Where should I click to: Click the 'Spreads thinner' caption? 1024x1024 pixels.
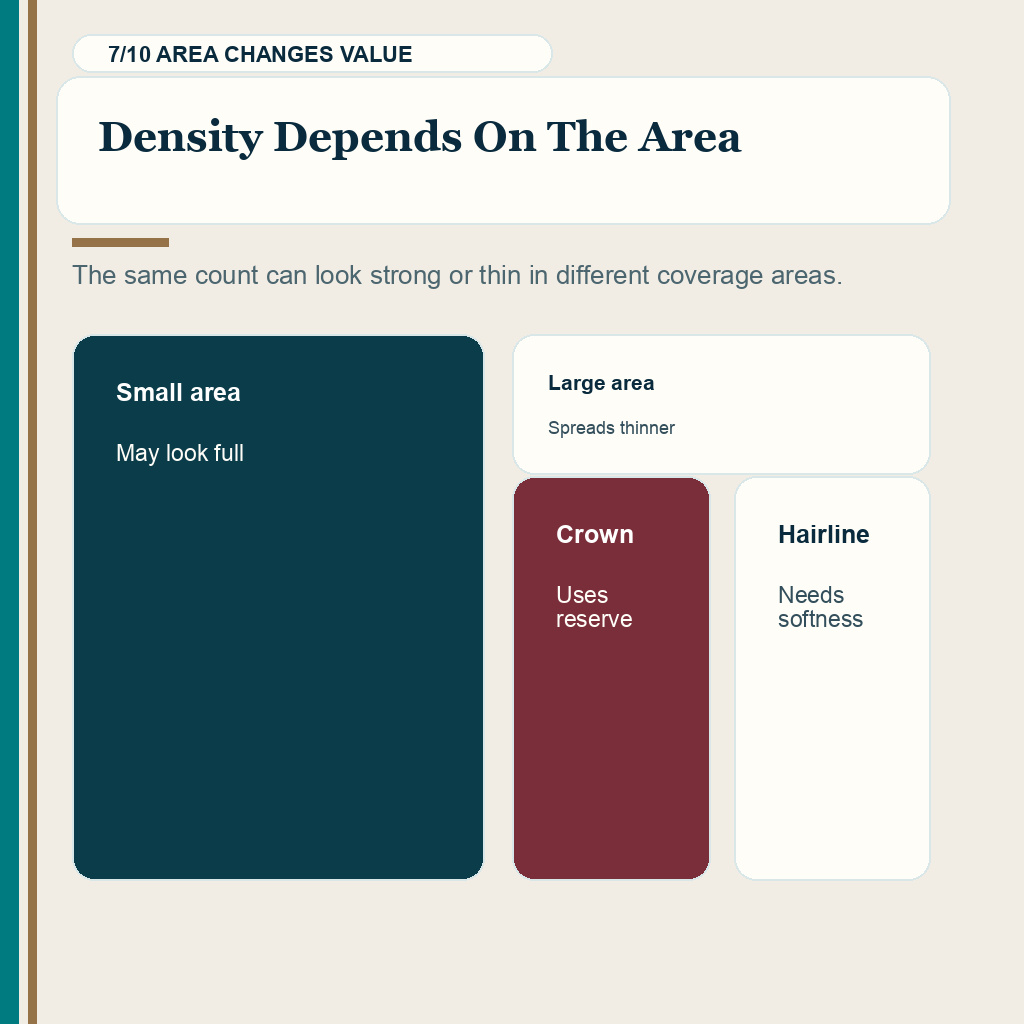pos(611,428)
